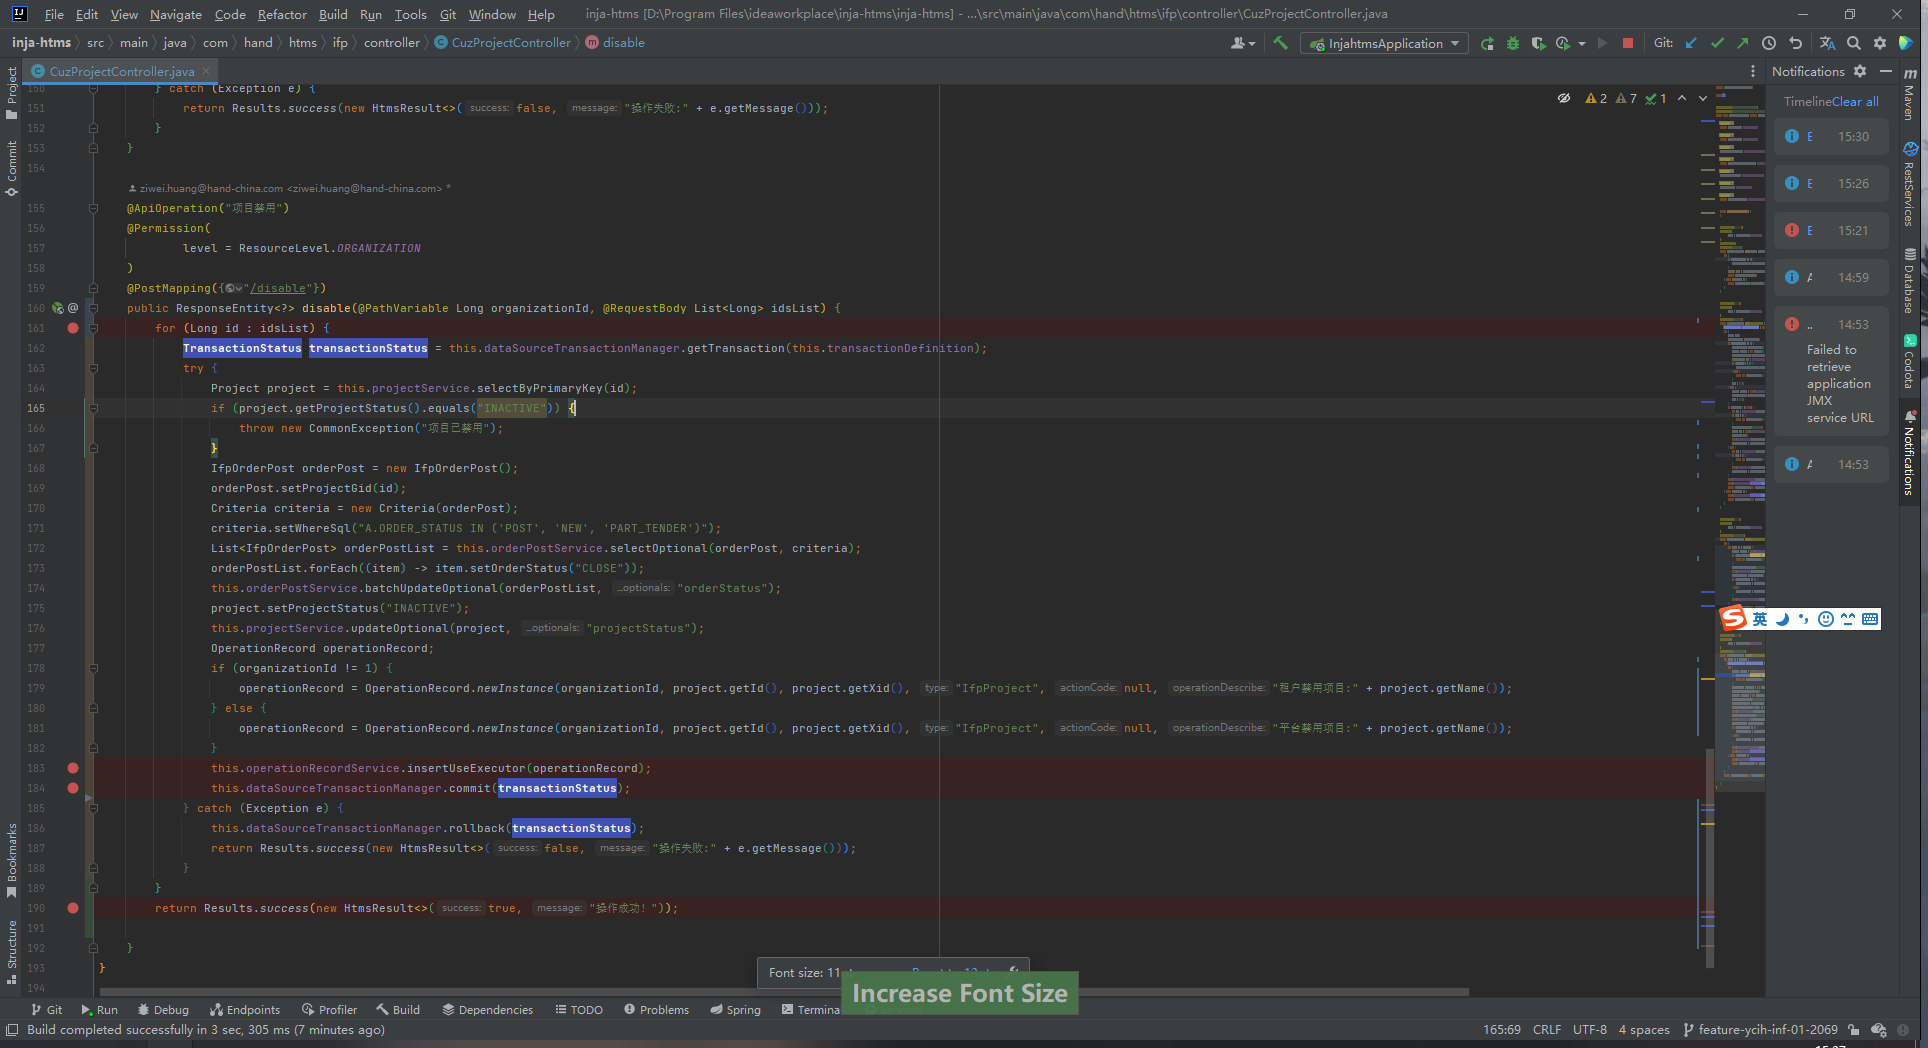
Task: Click the editor vertical scrollbar thumb
Action: click(1711, 857)
